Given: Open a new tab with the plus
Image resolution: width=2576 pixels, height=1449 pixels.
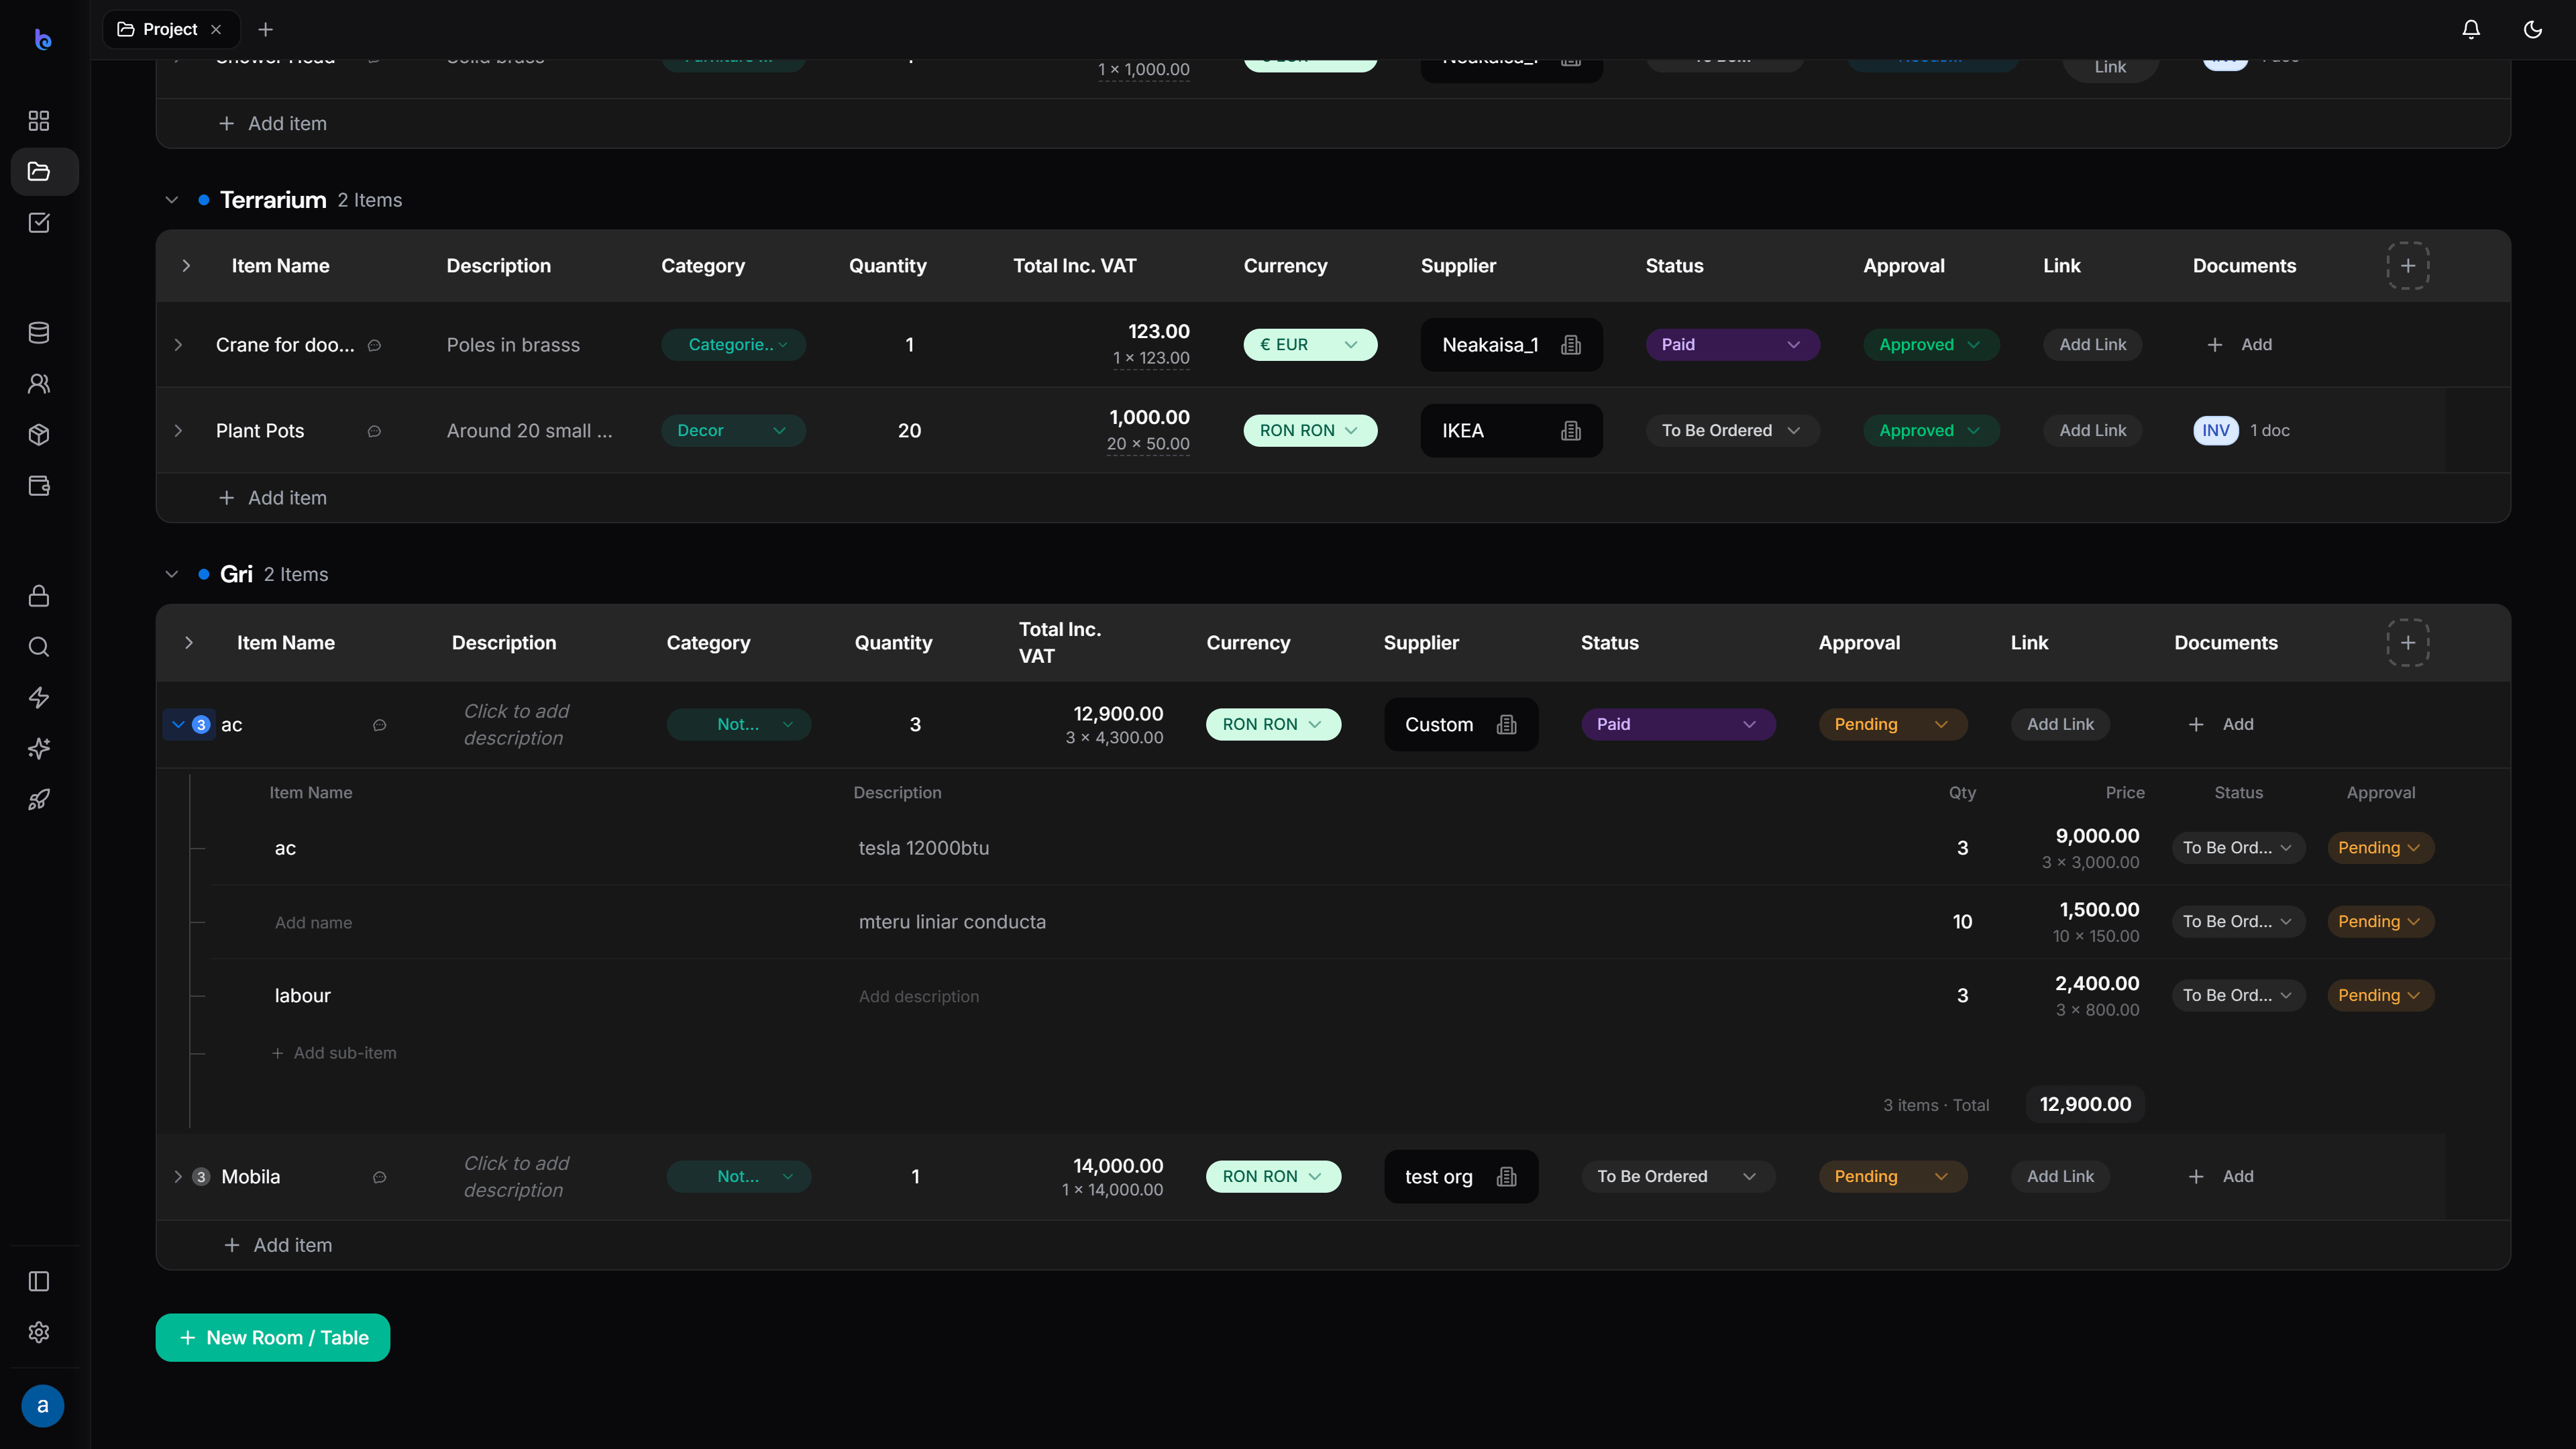Looking at the screenshot, I should pos(265,30).
